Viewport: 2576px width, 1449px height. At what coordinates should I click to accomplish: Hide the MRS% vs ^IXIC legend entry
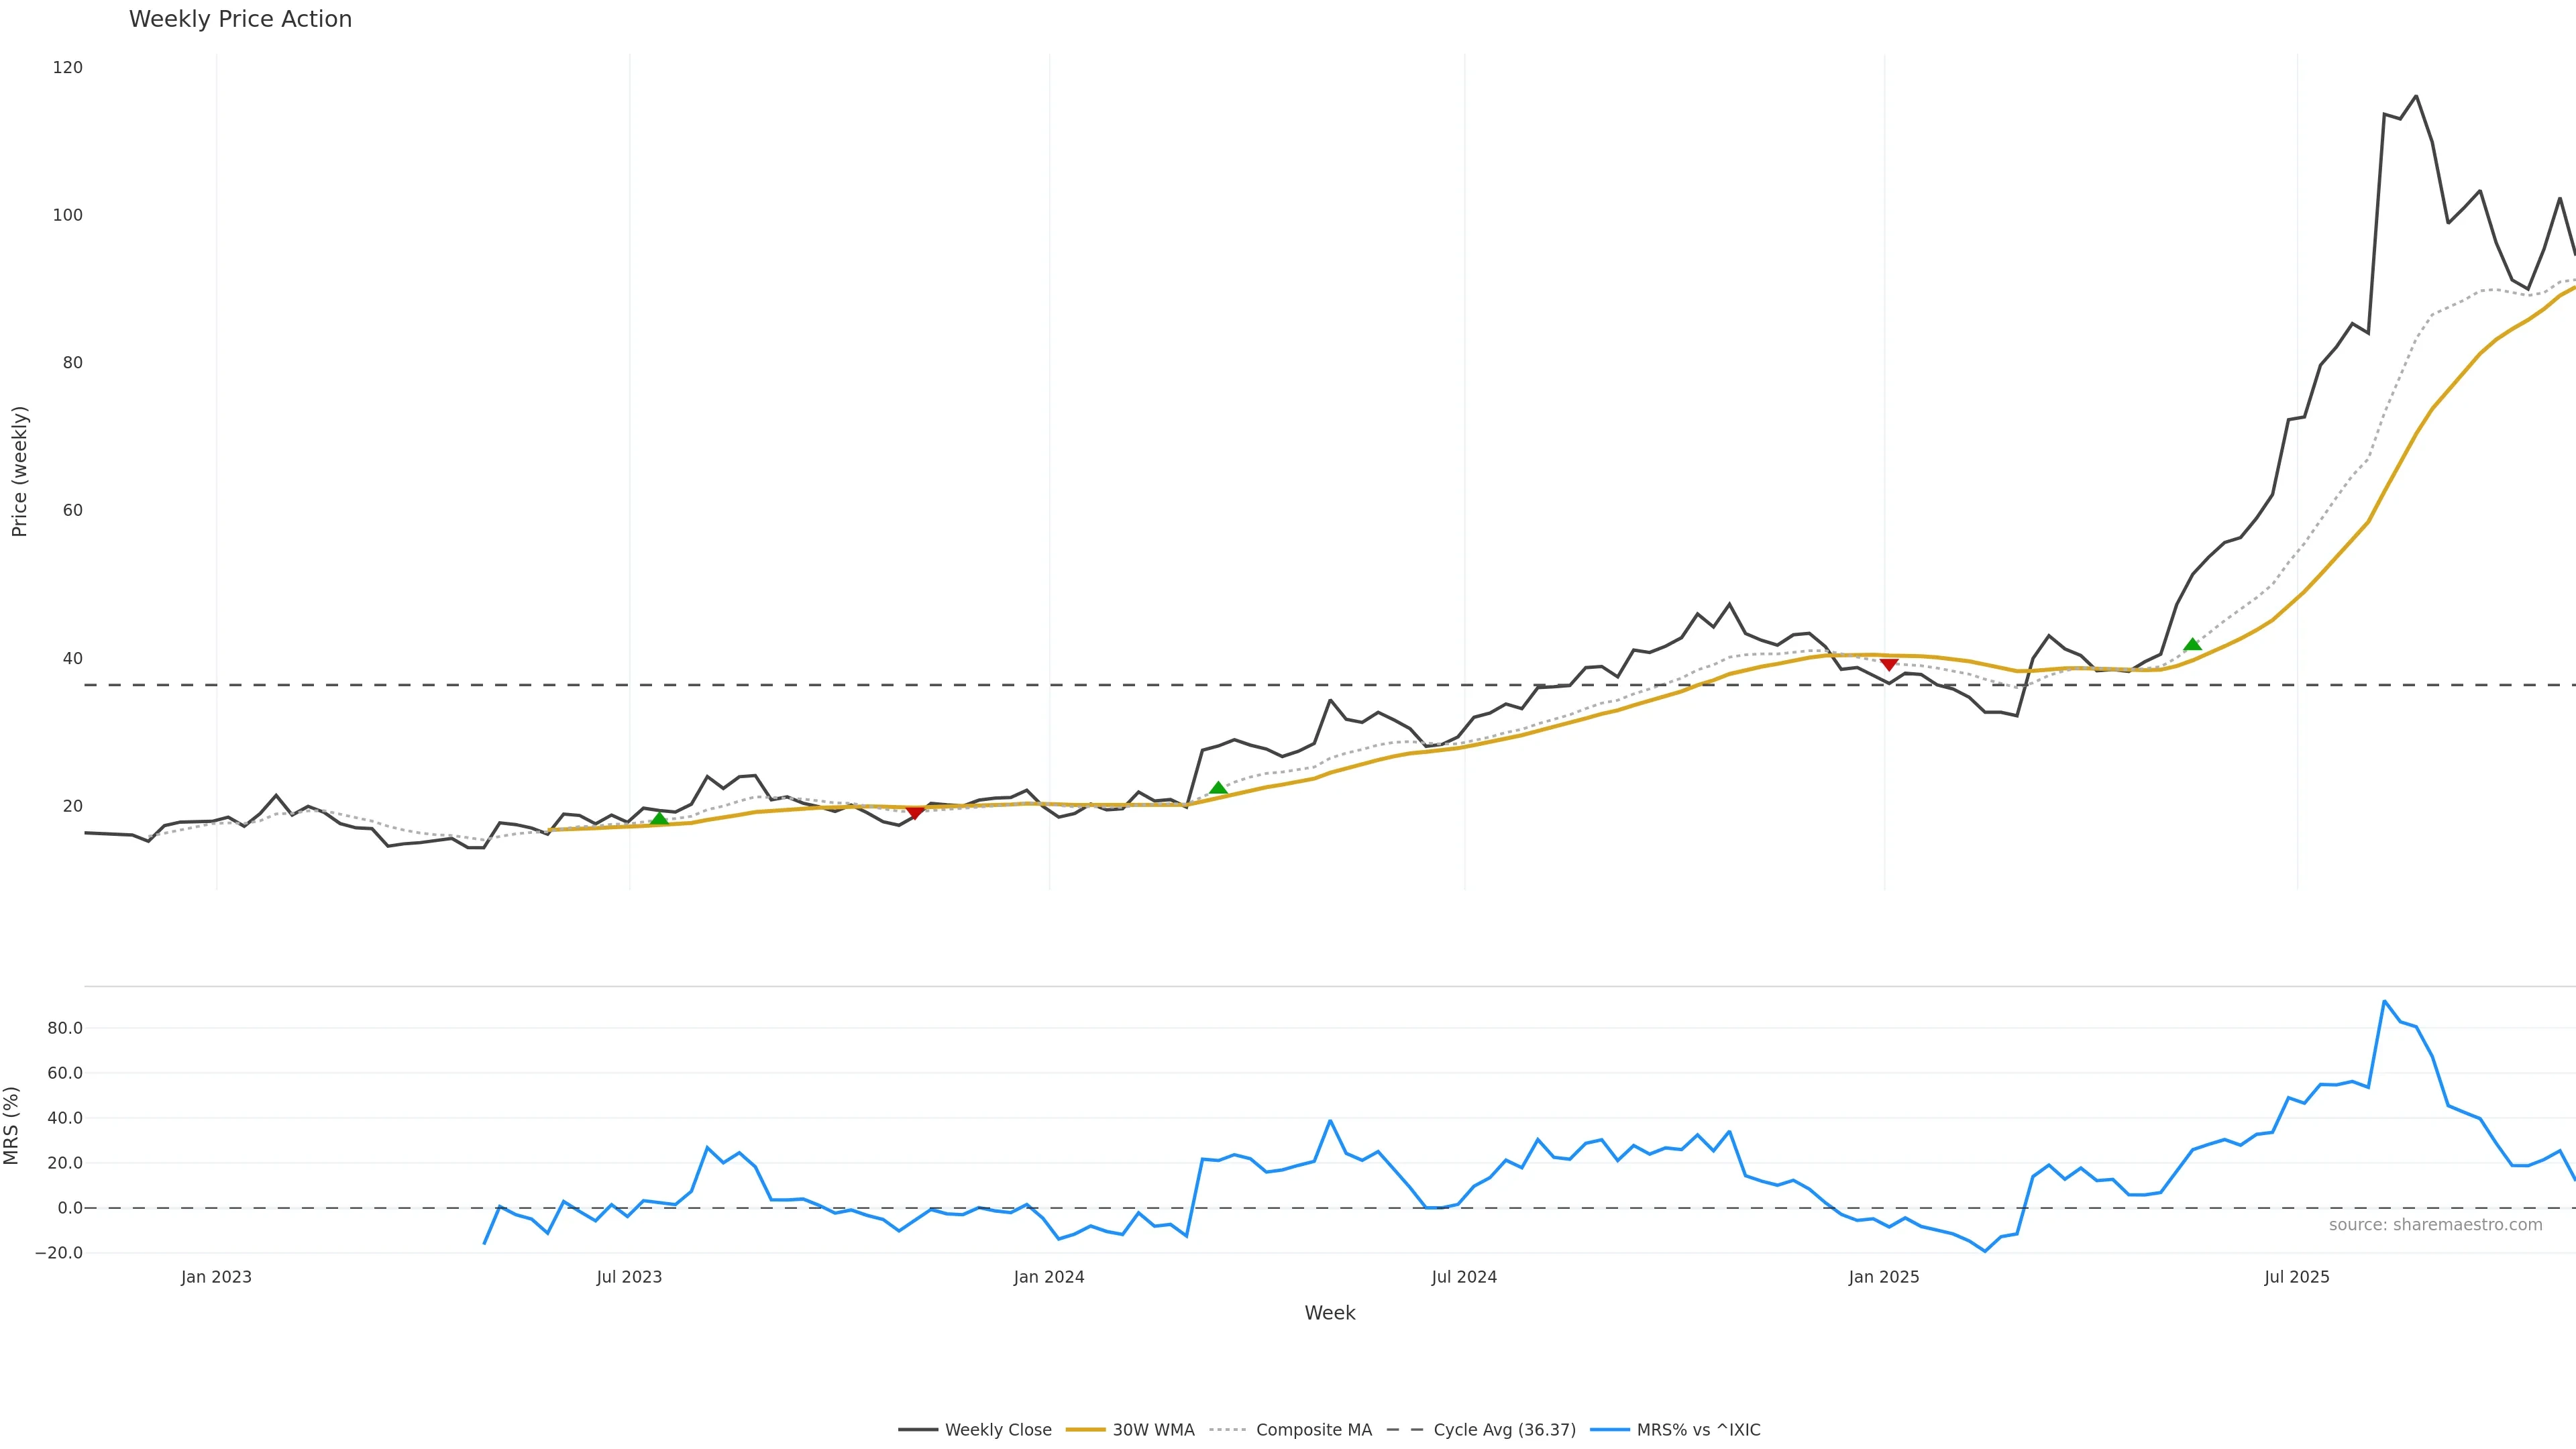1698,1430
